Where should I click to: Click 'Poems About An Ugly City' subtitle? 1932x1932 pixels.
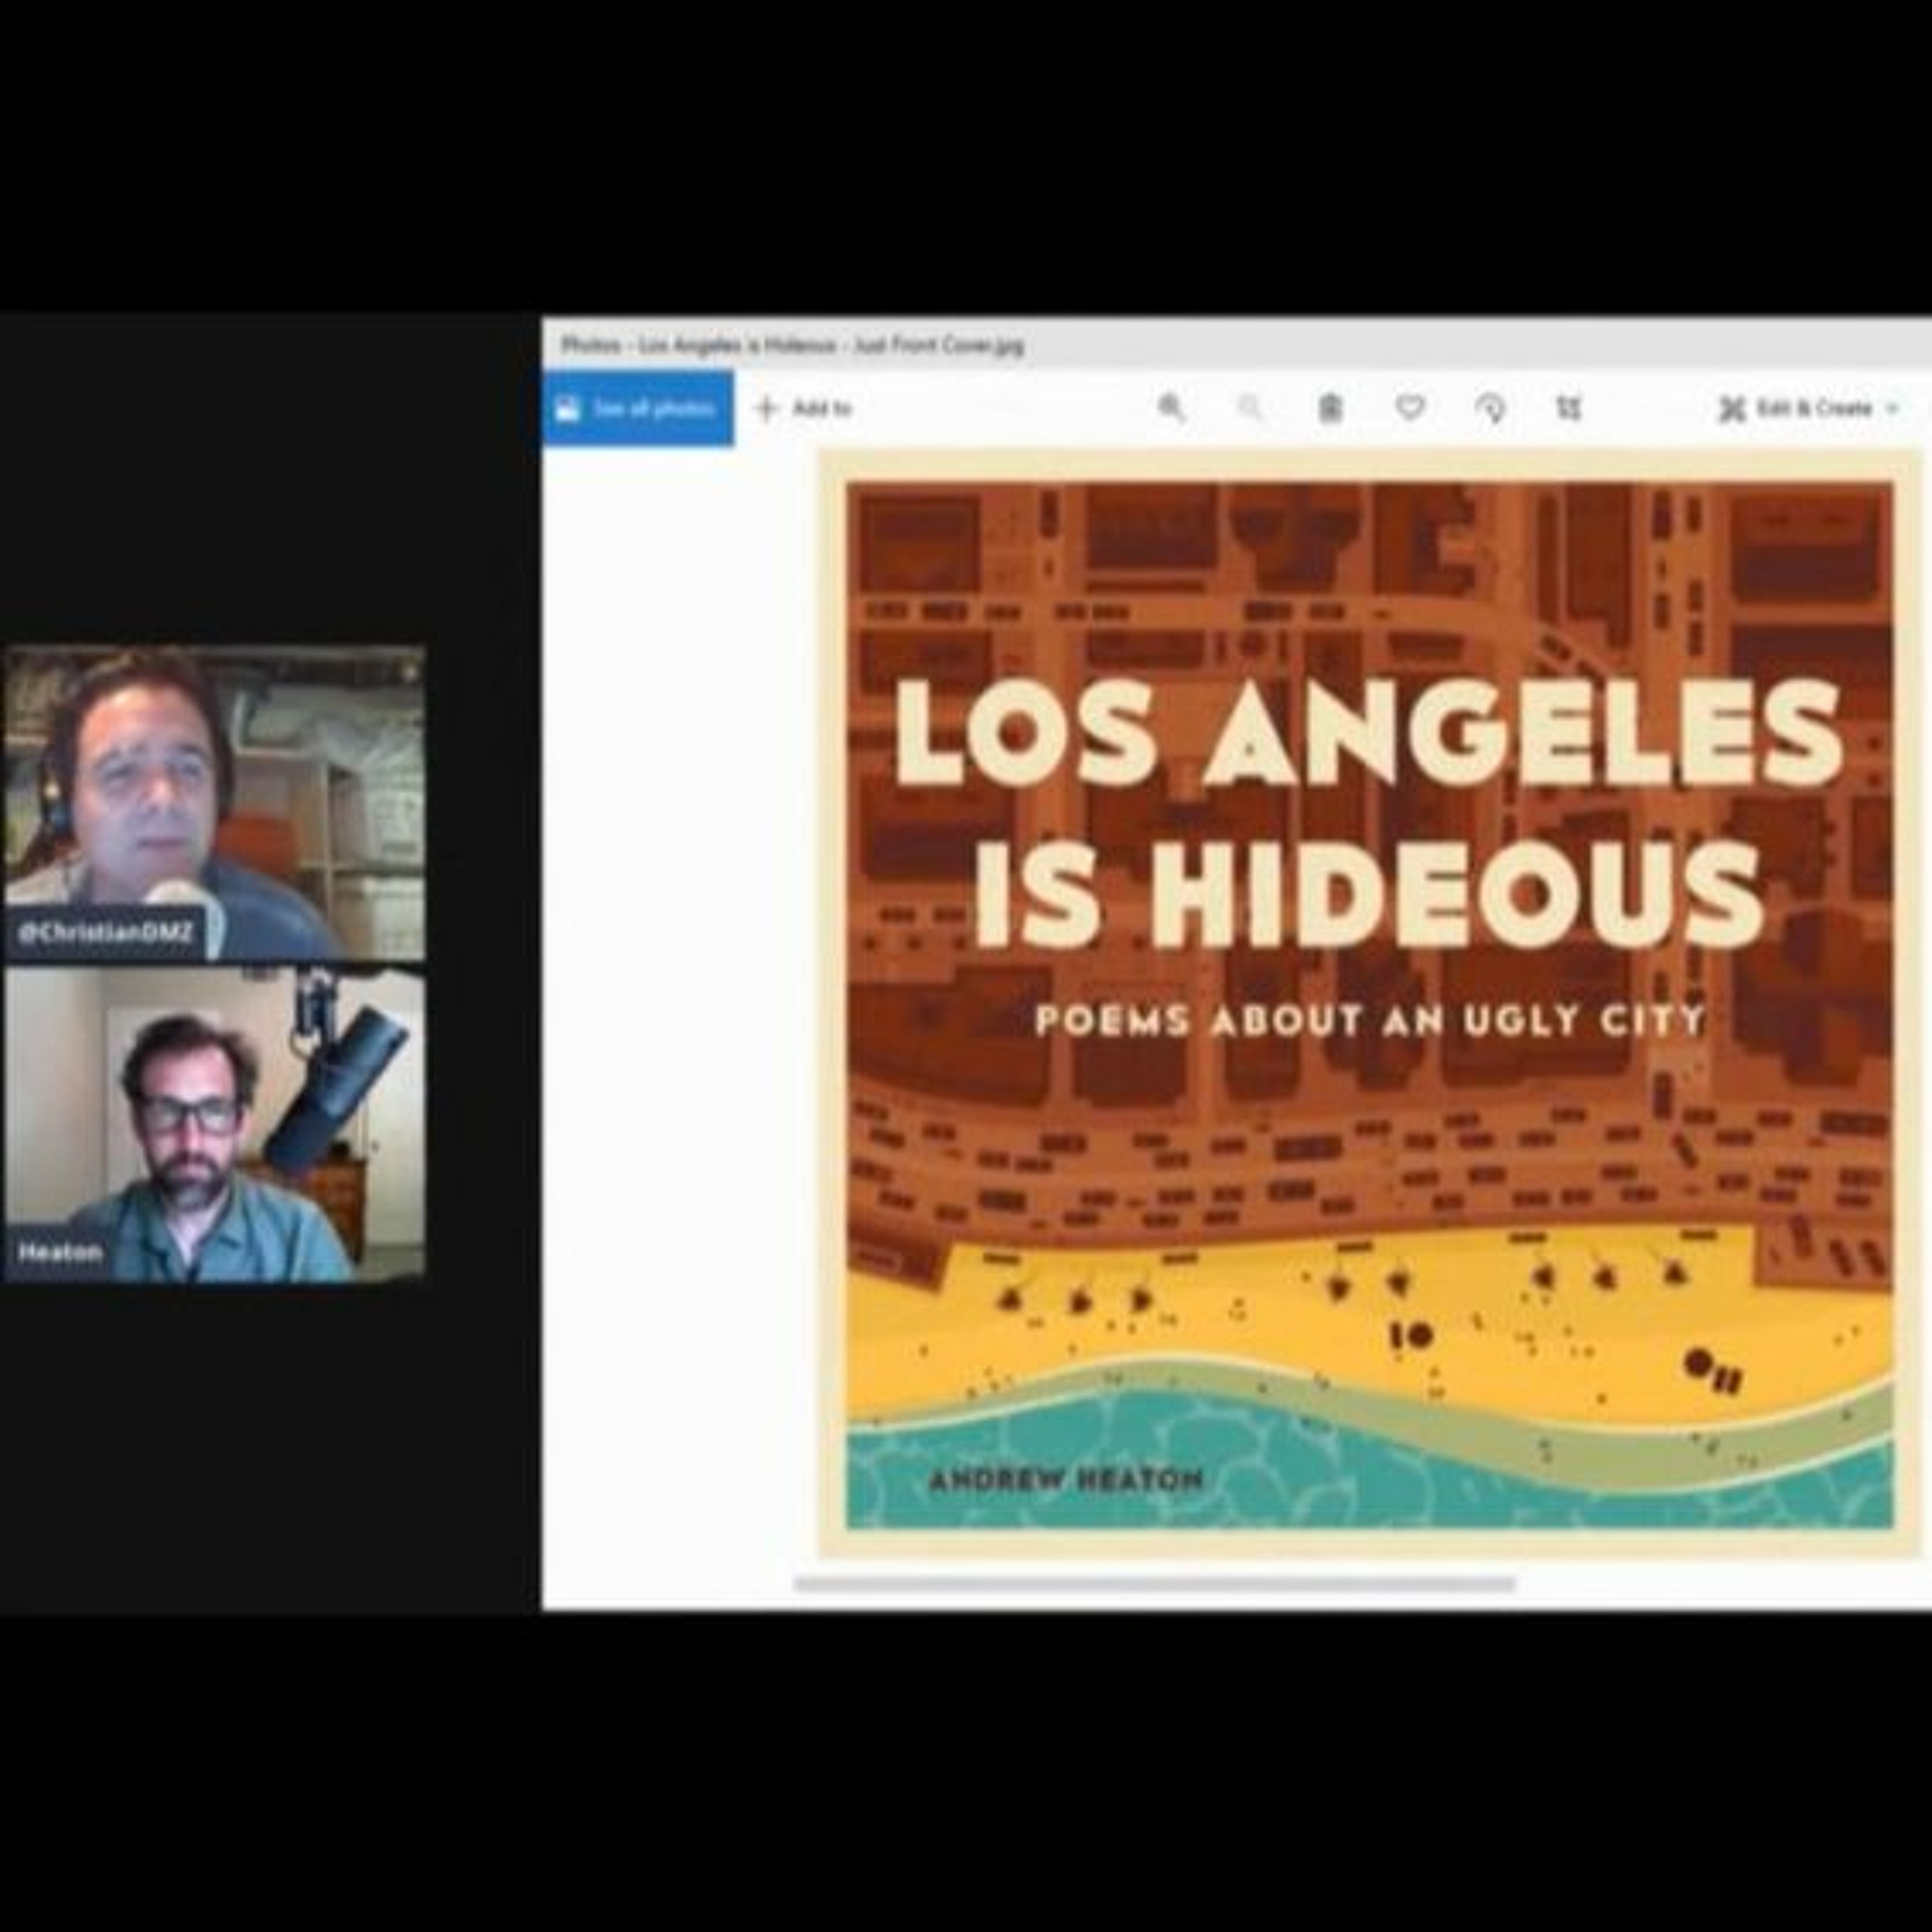1370,1021
